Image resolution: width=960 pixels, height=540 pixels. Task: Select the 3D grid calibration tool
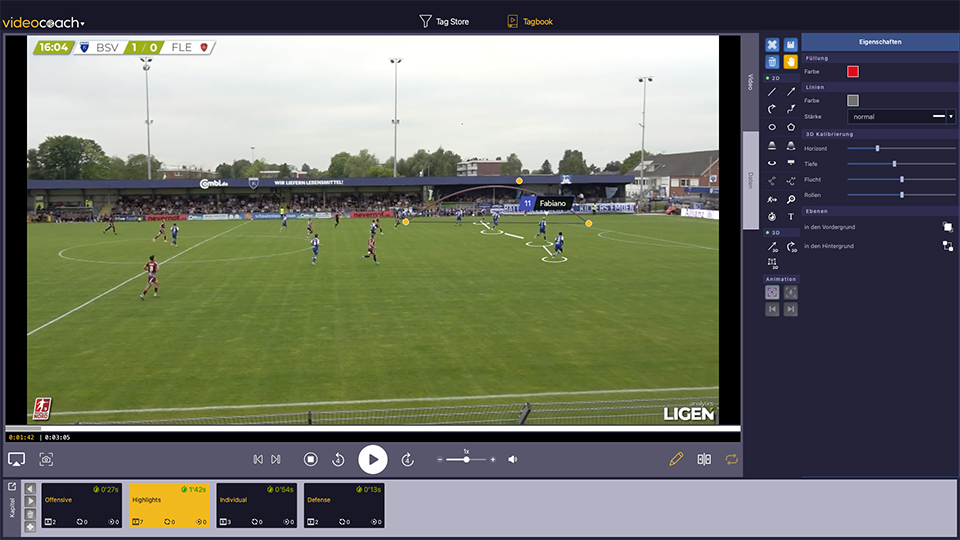(773, 263)
